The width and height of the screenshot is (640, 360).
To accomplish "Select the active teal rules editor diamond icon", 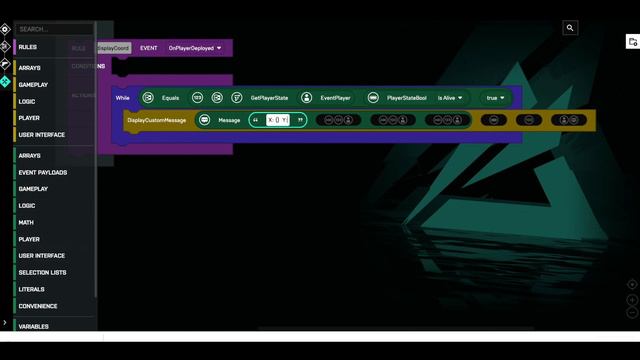I will (5, 82).
